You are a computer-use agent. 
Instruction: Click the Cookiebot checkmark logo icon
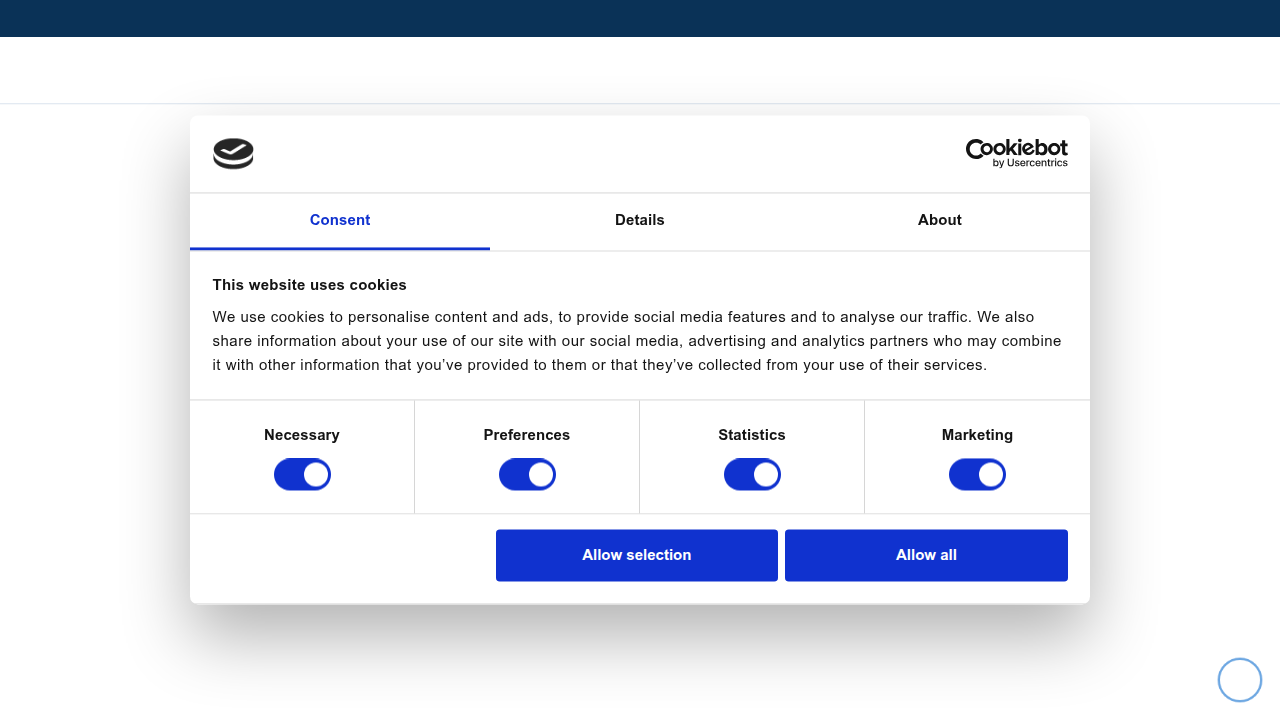pos(233,153)
